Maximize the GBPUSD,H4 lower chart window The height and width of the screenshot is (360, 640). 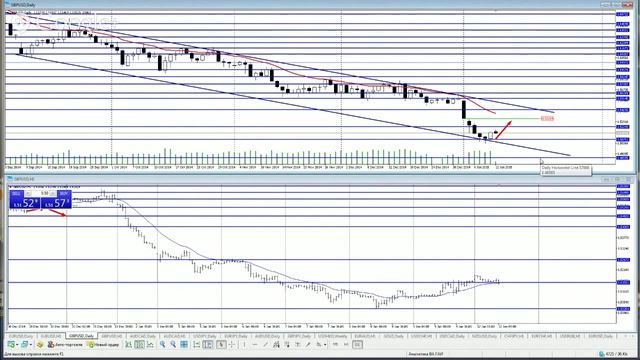(x=617, y=179)
